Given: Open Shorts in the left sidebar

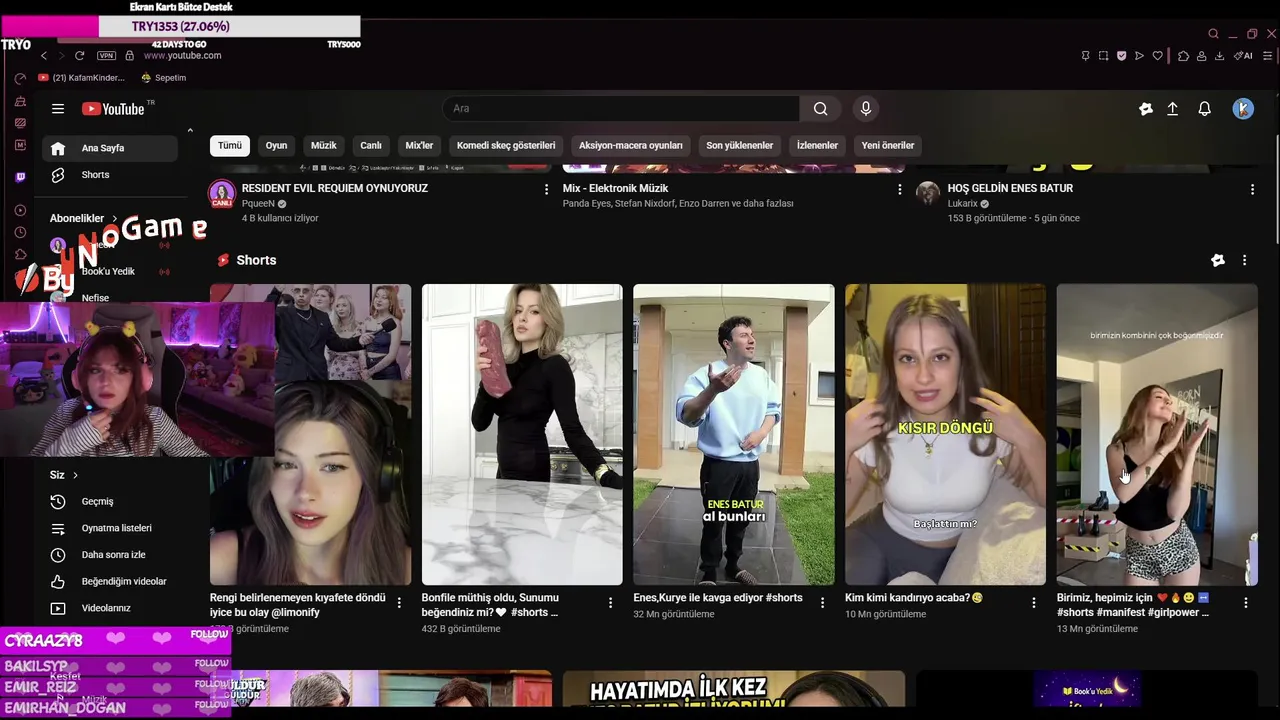Looking at the screenshot, I should 110,175.
